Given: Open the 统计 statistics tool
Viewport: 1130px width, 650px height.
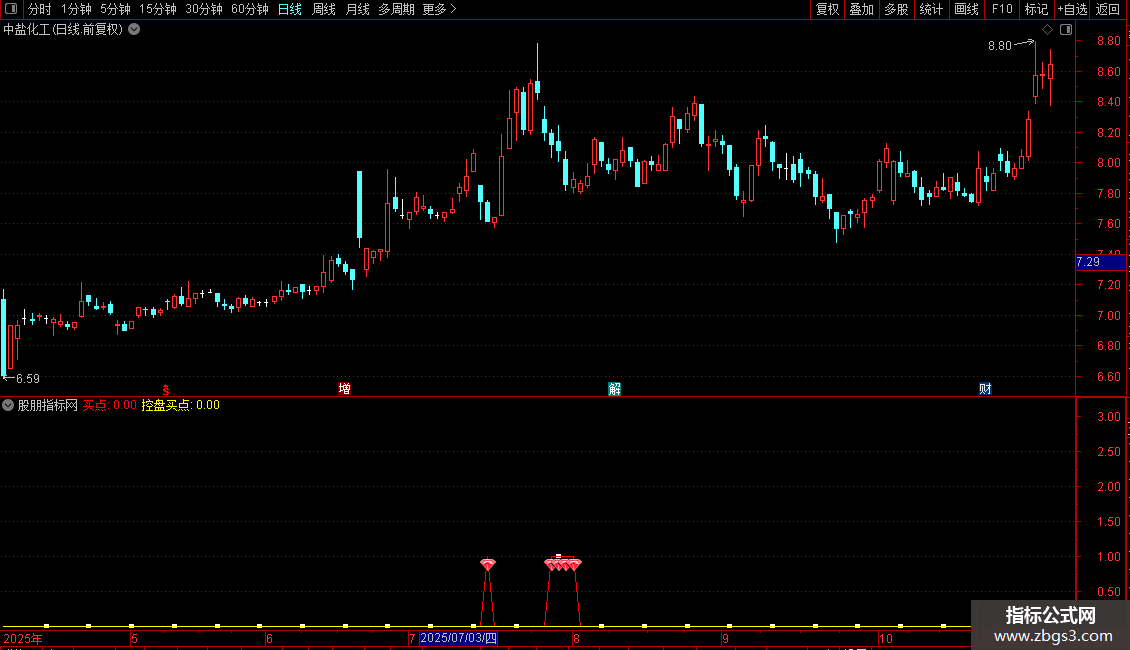Looking at the screenshot, I should [931, 9].
